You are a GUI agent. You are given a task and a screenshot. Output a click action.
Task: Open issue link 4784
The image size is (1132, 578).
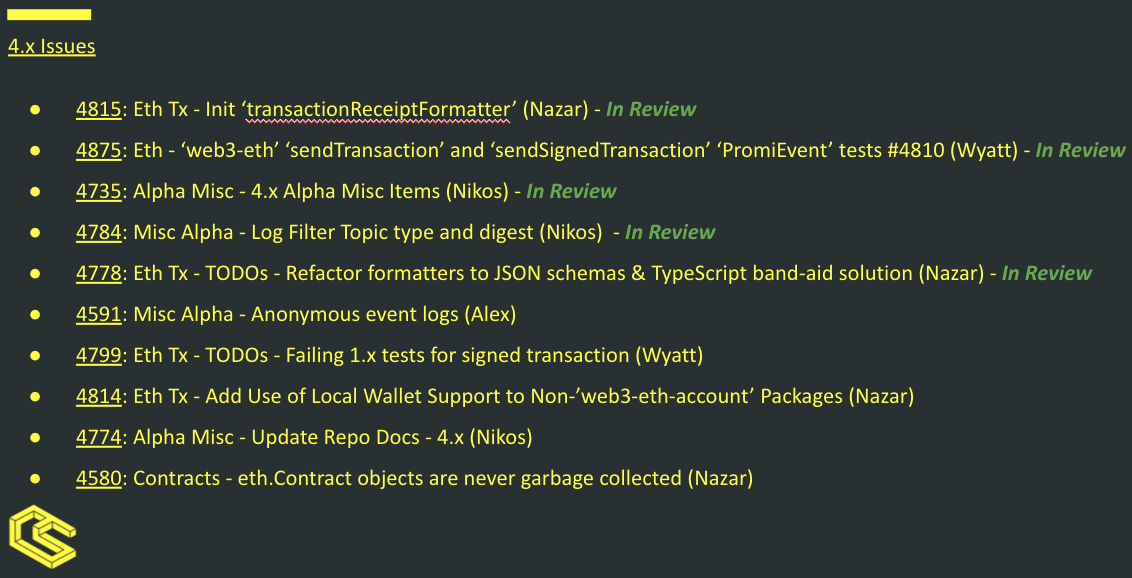click(x=99, y=232)
